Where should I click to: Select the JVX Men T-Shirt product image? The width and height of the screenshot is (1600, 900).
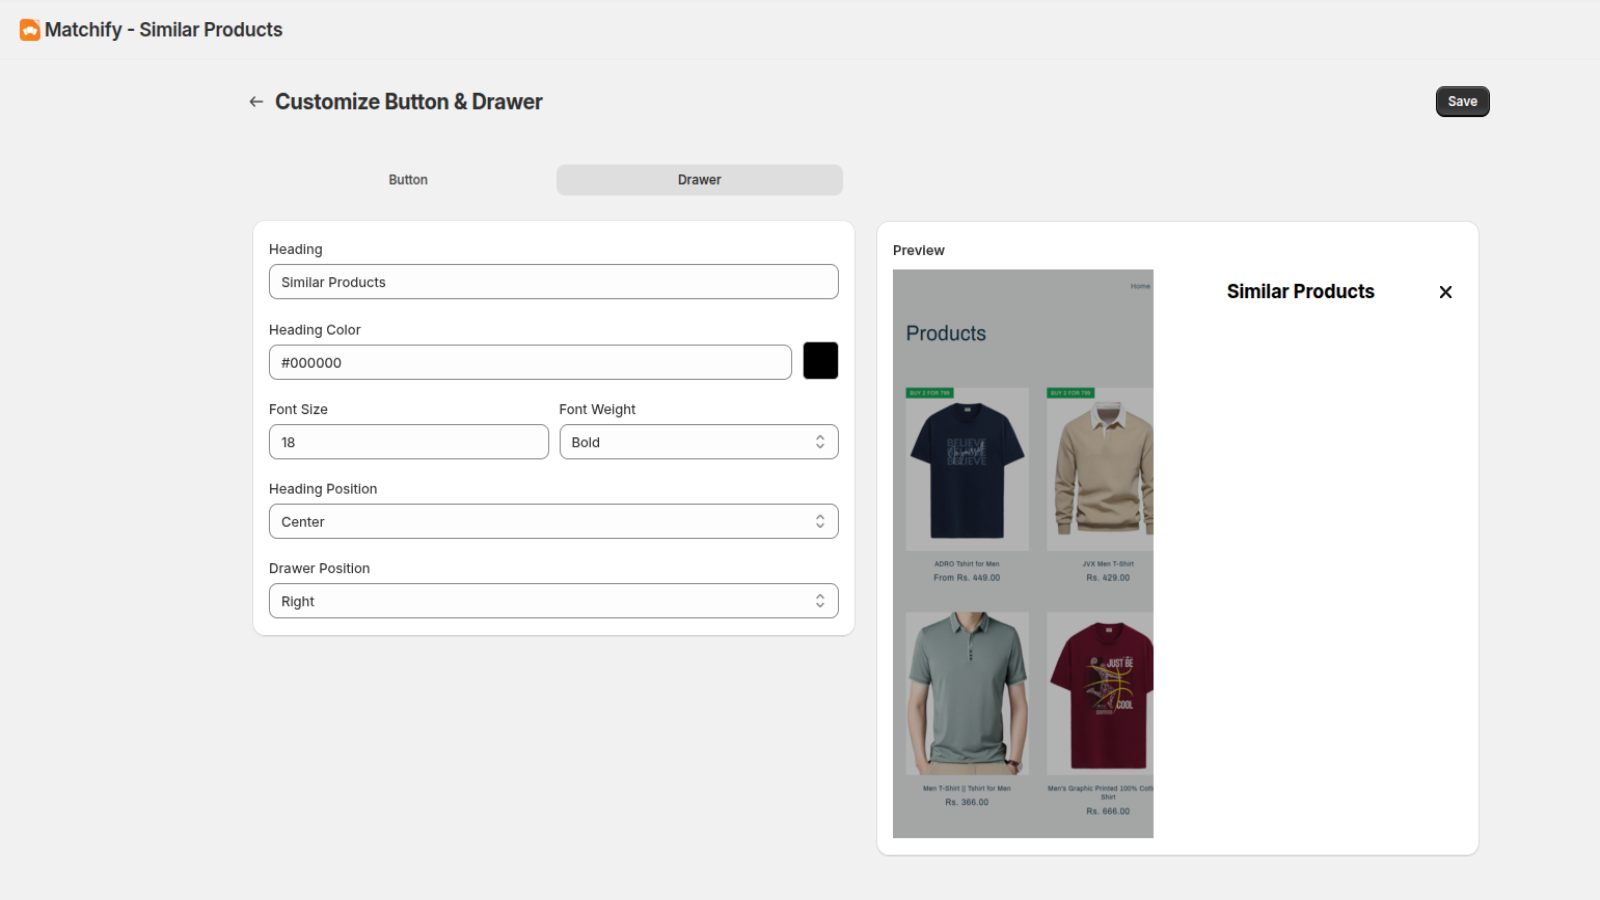point(1100,468)
